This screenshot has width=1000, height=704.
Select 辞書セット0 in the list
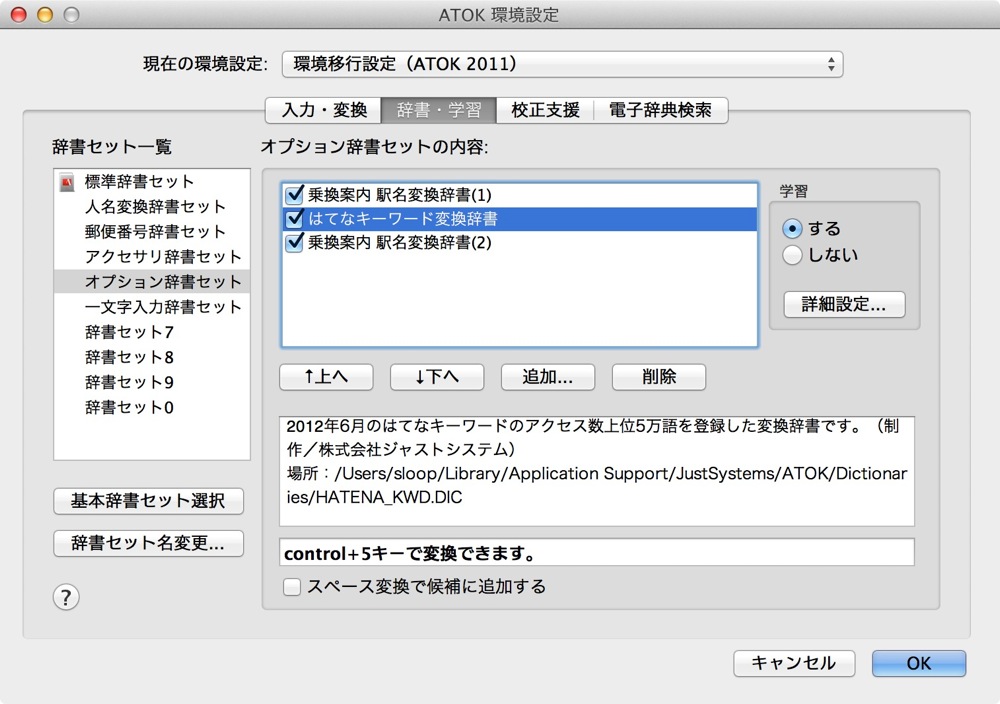point(152,407)
